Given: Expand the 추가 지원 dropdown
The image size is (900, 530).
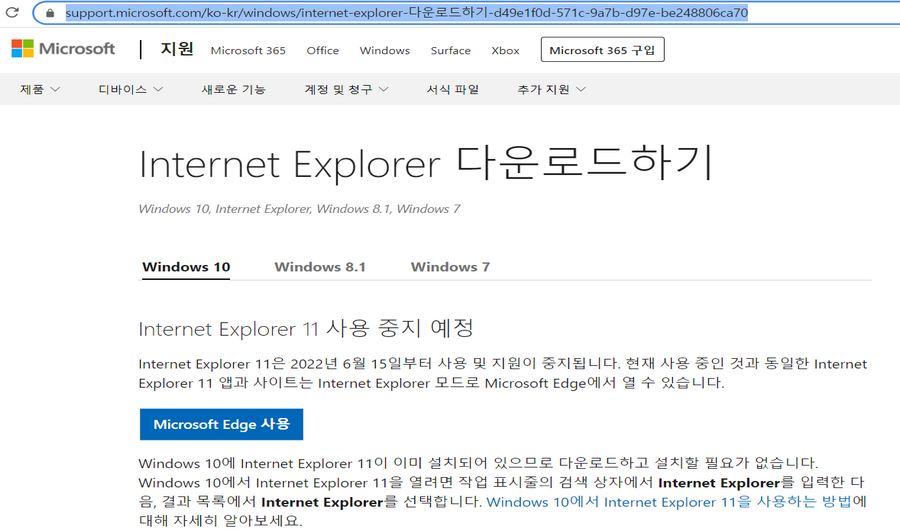Looking at the screenshot, I should (552, 89).
